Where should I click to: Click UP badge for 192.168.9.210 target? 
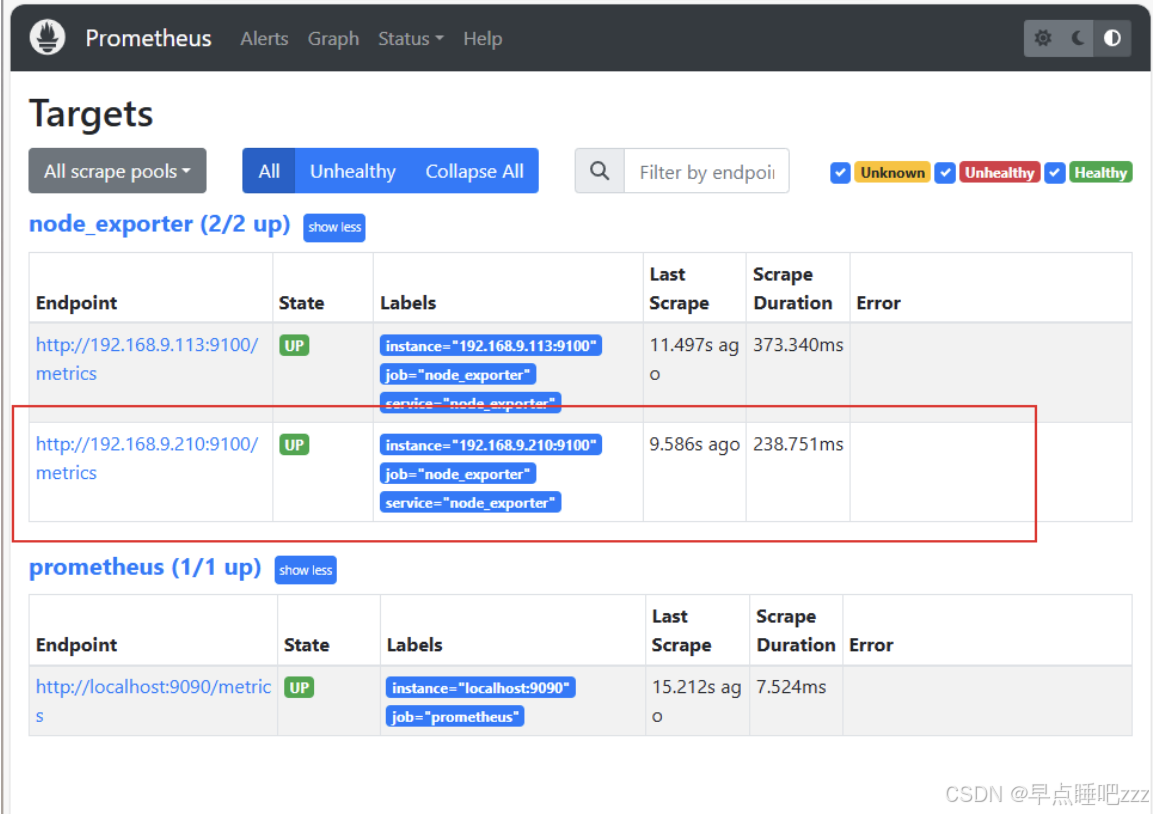(294, 445)
